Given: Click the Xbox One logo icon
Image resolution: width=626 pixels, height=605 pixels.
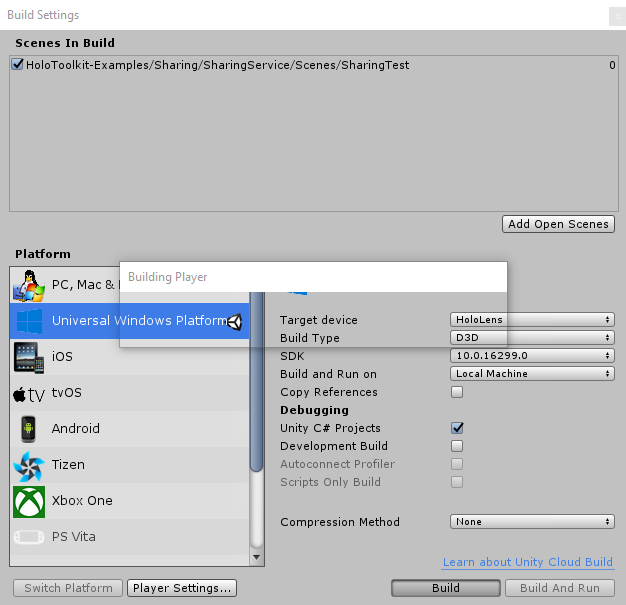Looking at the screenshot, I should click(29, 502).
